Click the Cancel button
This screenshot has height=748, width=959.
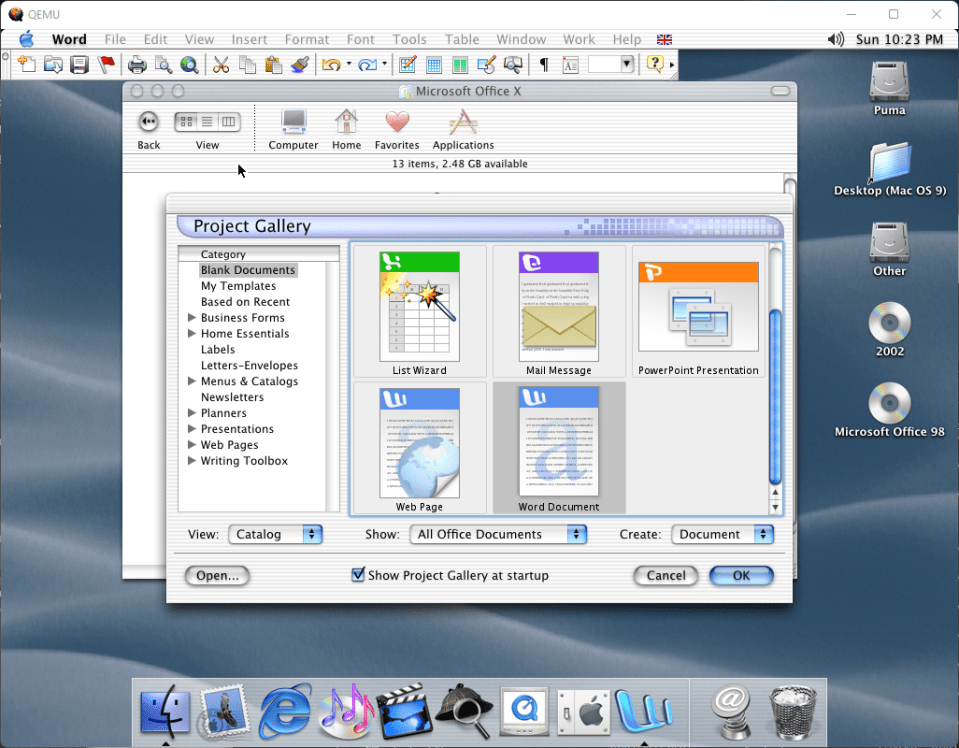pyautogui.click(x=666, y=575)
